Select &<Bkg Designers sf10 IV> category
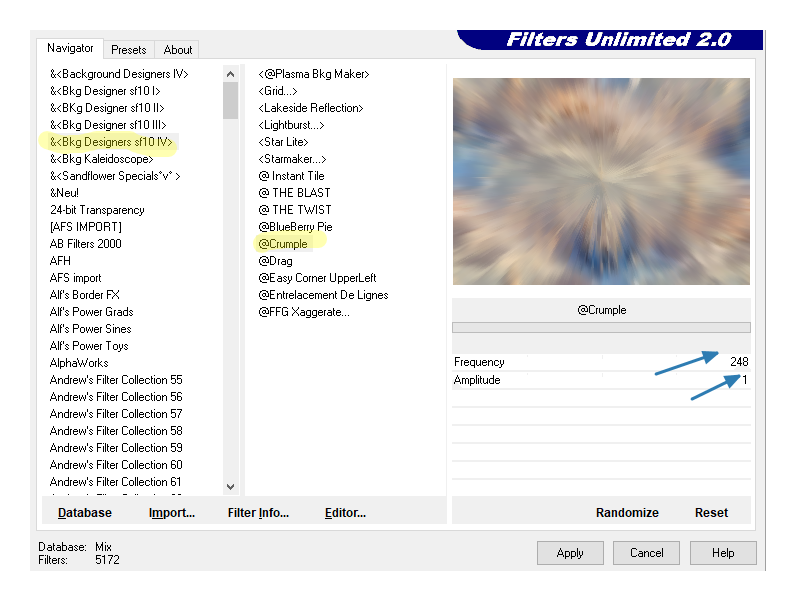Screen dimensions: 796x601 [x=111, y=142]
